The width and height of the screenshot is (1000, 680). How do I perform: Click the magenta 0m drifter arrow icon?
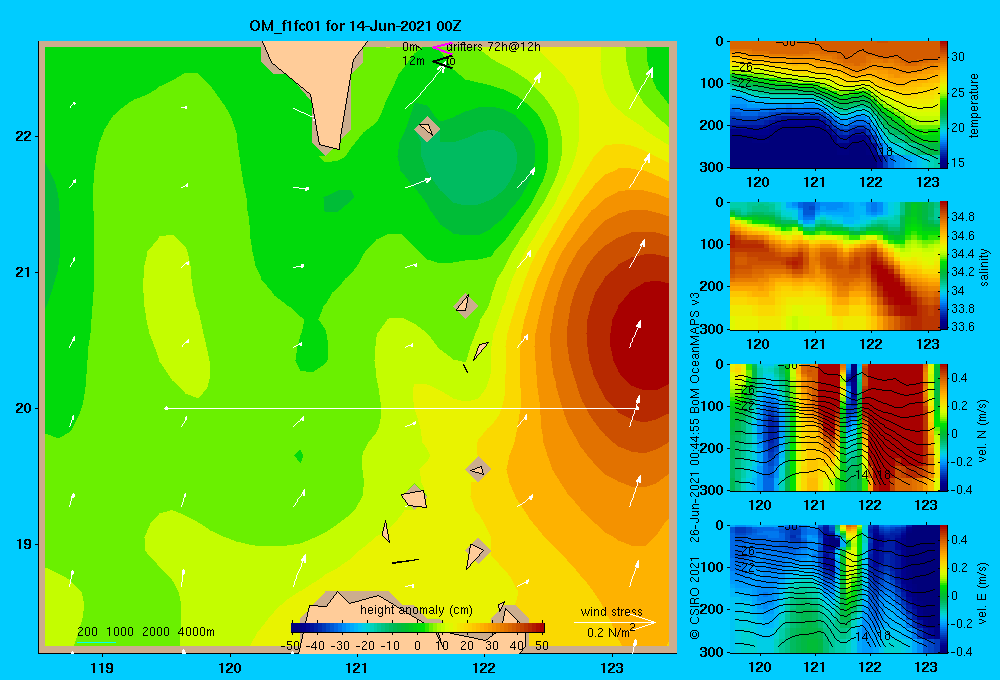coord(442,47)
